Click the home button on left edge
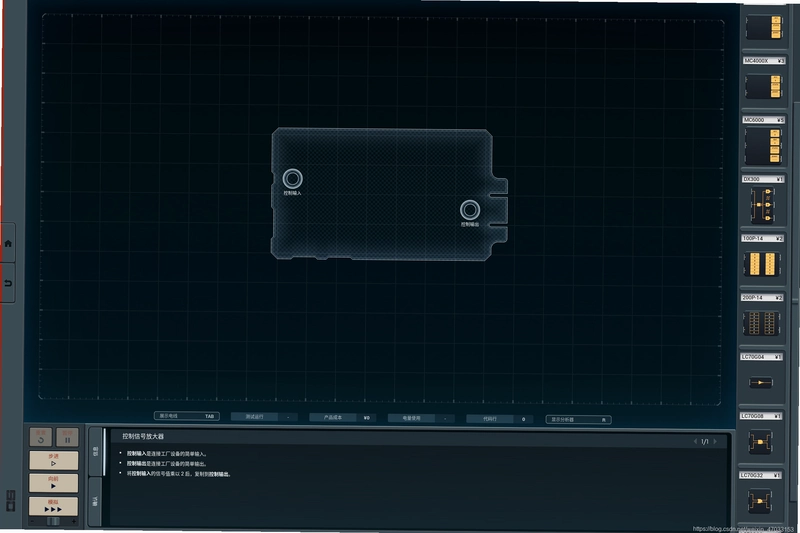800x533 pixels. (x=8, y=243)
